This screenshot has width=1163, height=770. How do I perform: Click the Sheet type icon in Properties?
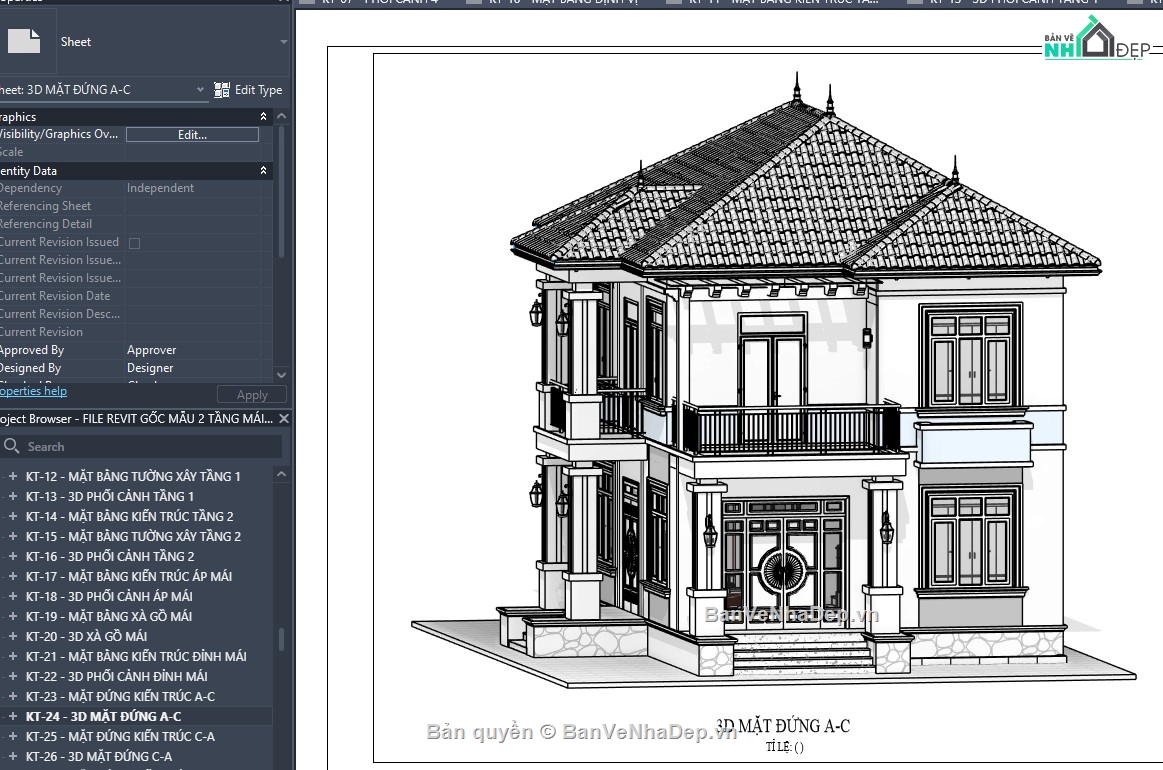(24, 42)
